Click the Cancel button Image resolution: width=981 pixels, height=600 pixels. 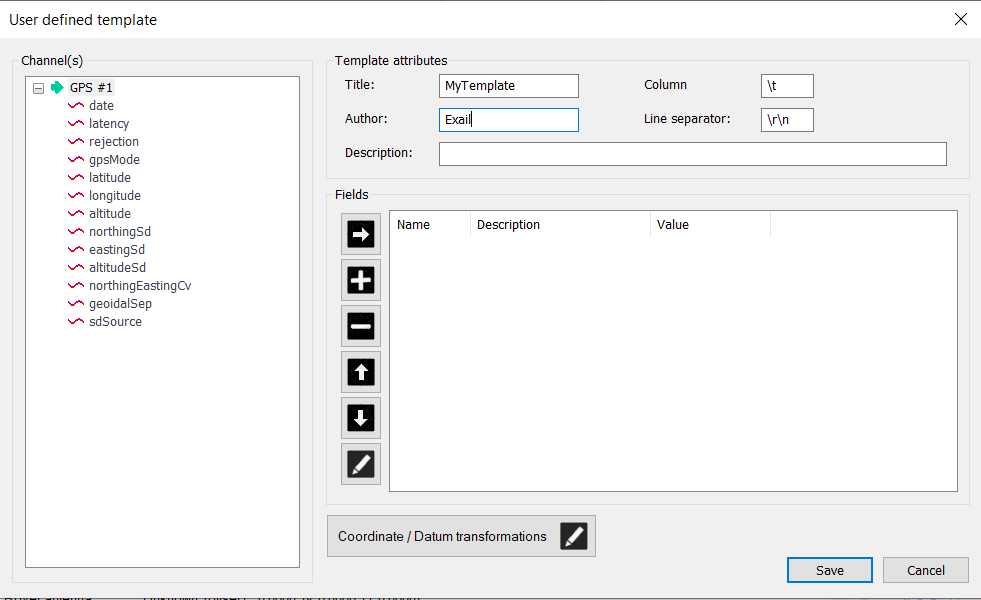click(x=925, y=570)
